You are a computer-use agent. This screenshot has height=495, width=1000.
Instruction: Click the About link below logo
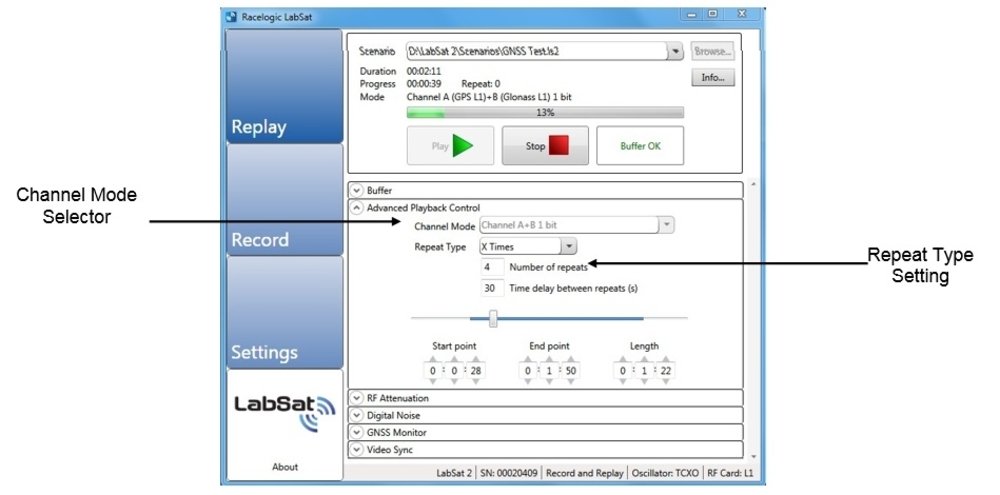pyautogui.click(x=284, y=467)
